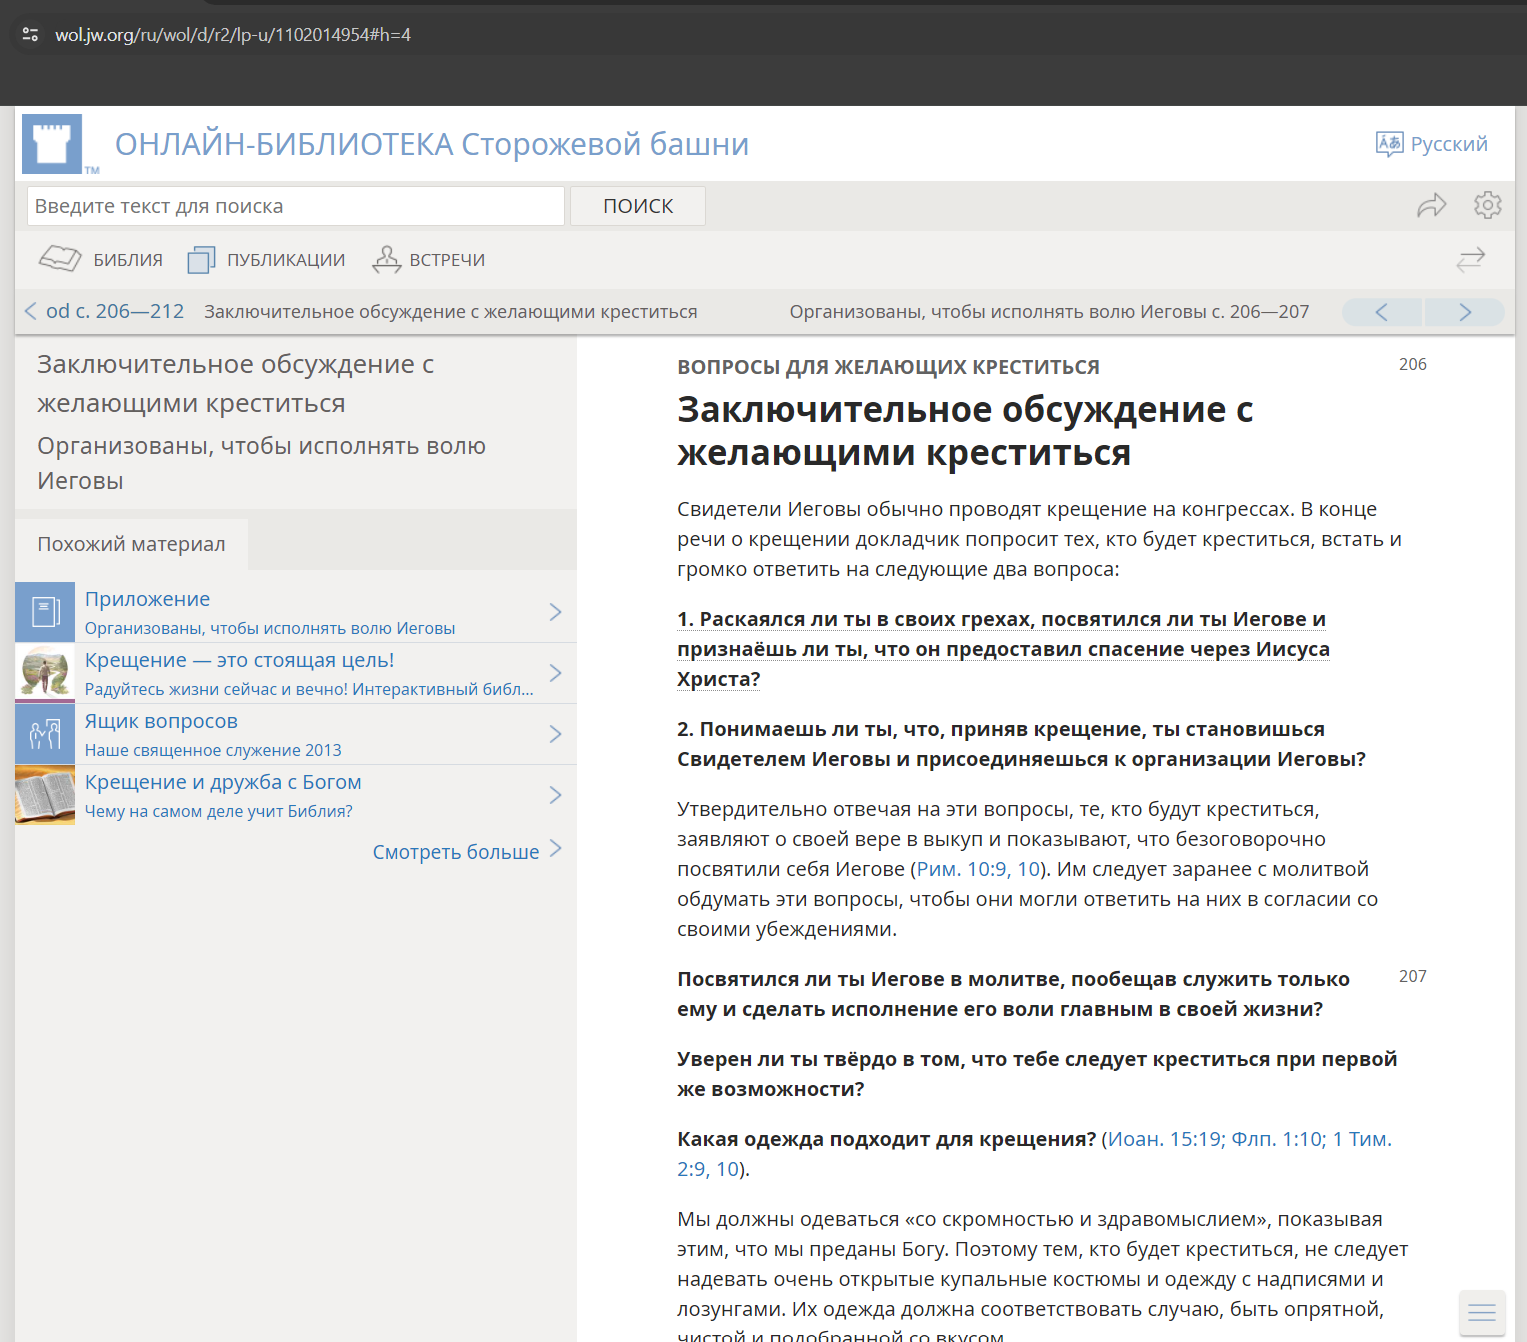Click the share arrow icon
The height and width of the screenshot is (1342, 1527).
click(x=1432, y=205)
